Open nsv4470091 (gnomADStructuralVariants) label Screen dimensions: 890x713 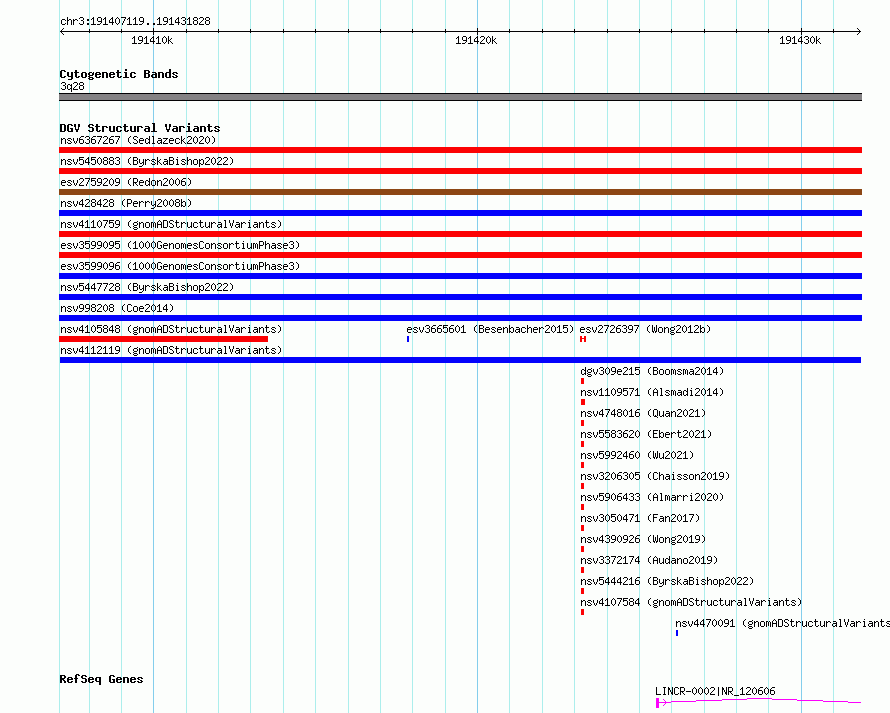783,623
